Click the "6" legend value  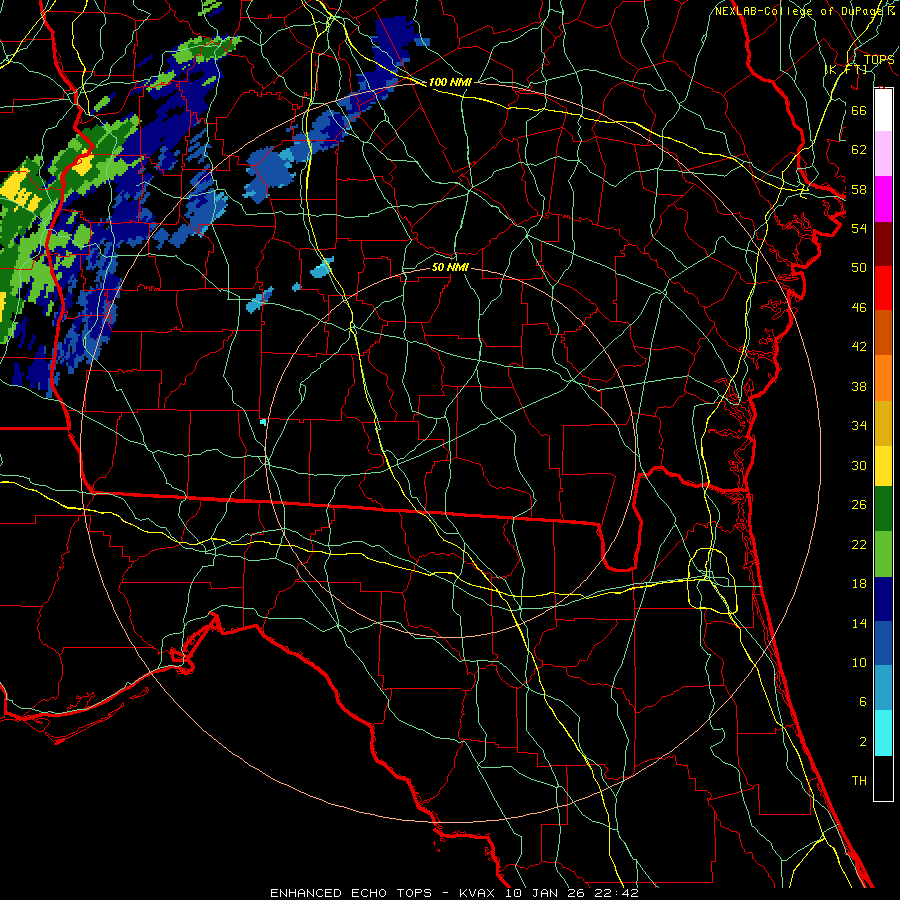862,701
